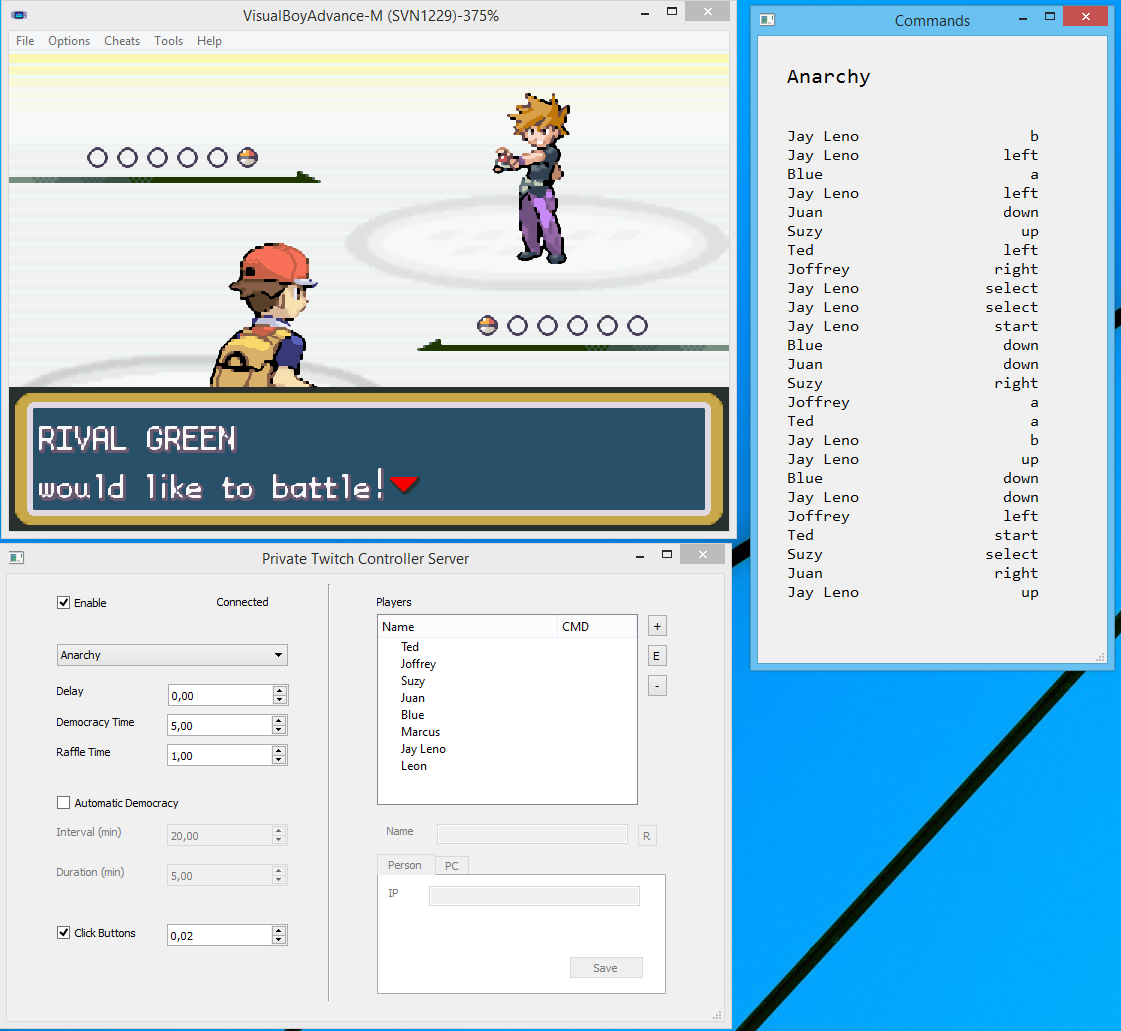Uncheck the Enable checkbox
This screenshot has width=1121, height=1031.
click(x=64, y=603)
